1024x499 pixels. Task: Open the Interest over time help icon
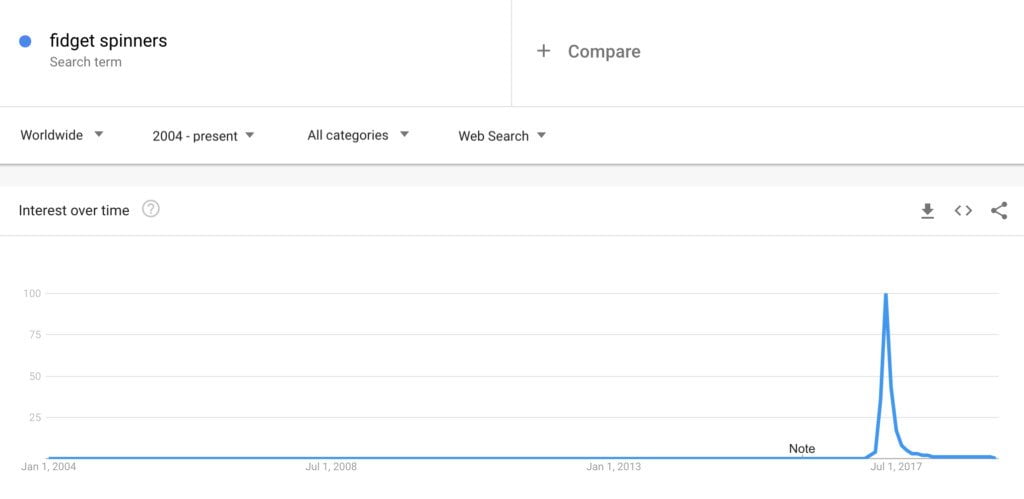coord(151,209)
